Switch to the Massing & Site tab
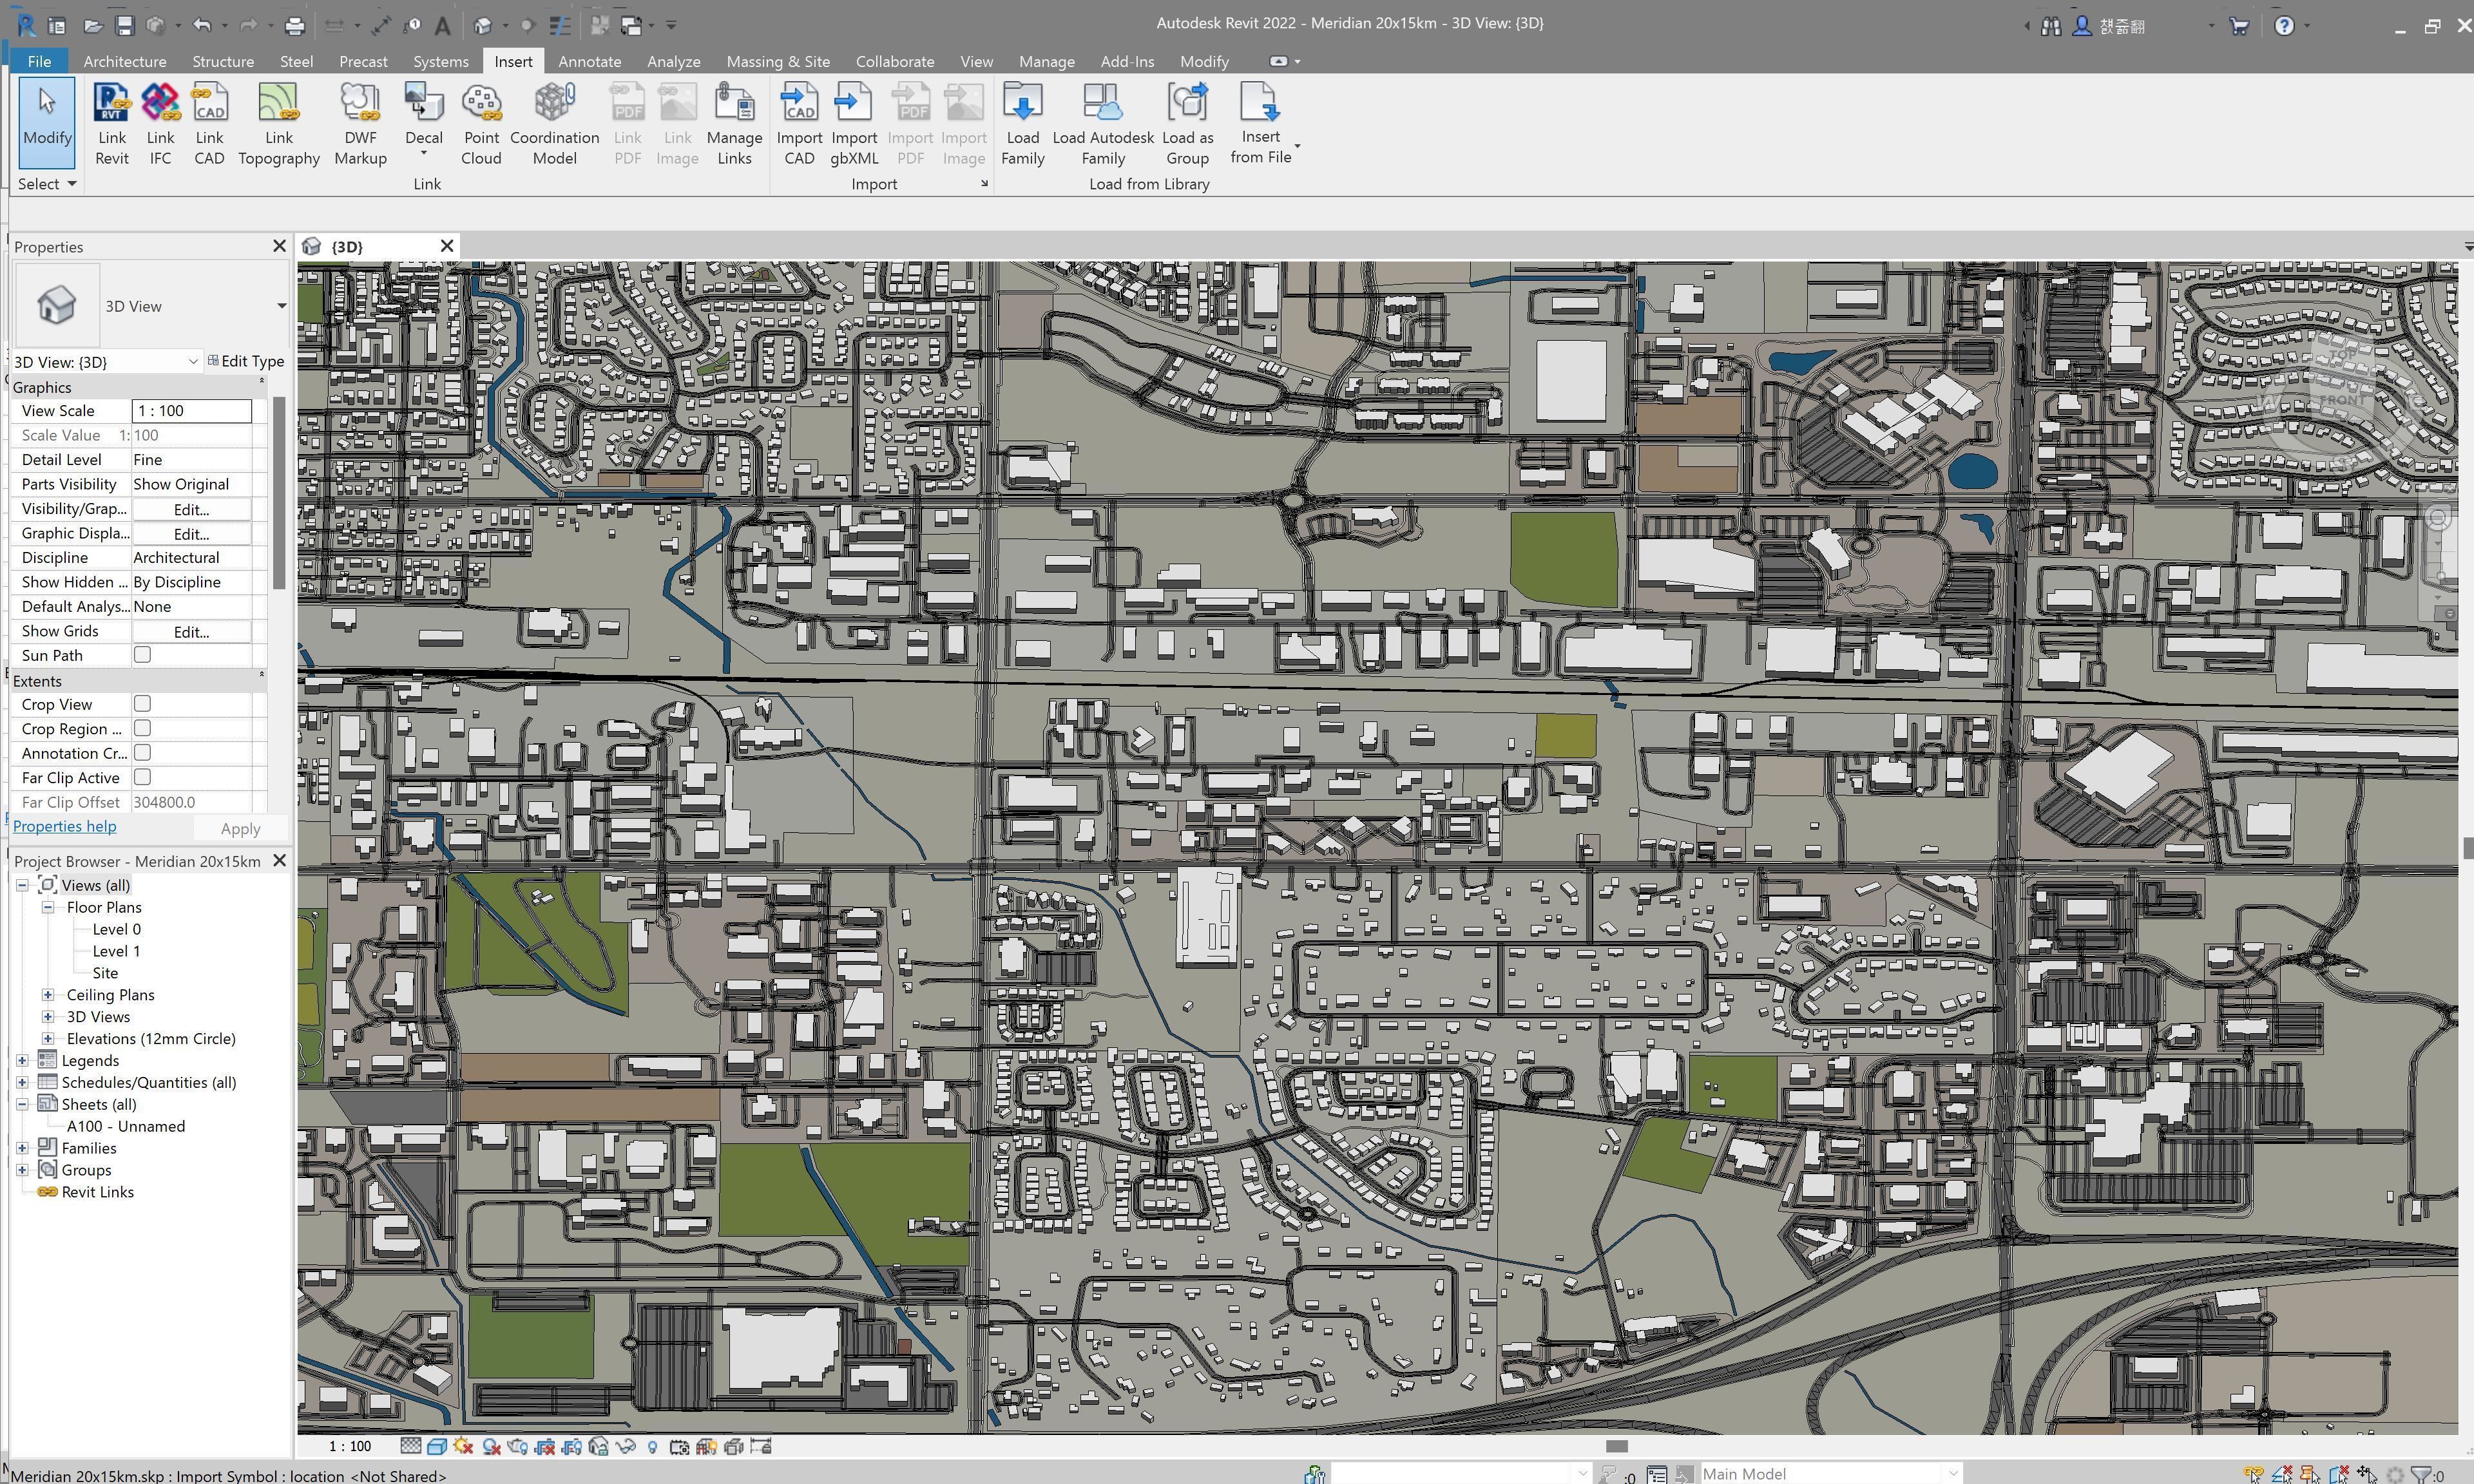This screenshot has width=2474, height=1484. coord(777,61)
